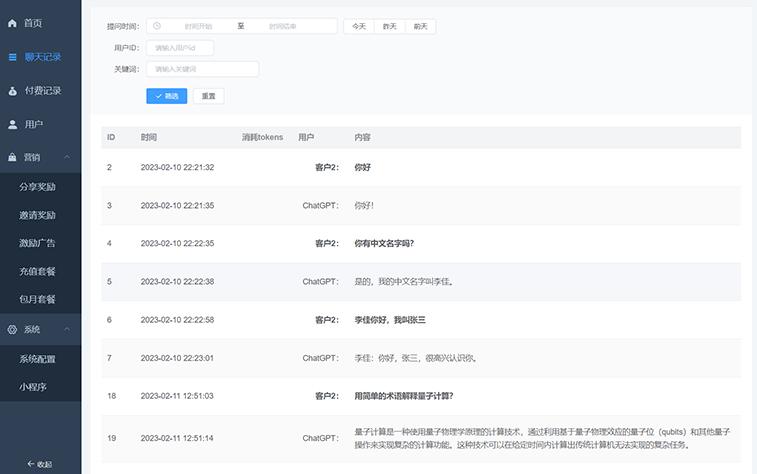Click the quantum computing answer in row 19
The width and height of the screenshot is (757, 474).
542,438
